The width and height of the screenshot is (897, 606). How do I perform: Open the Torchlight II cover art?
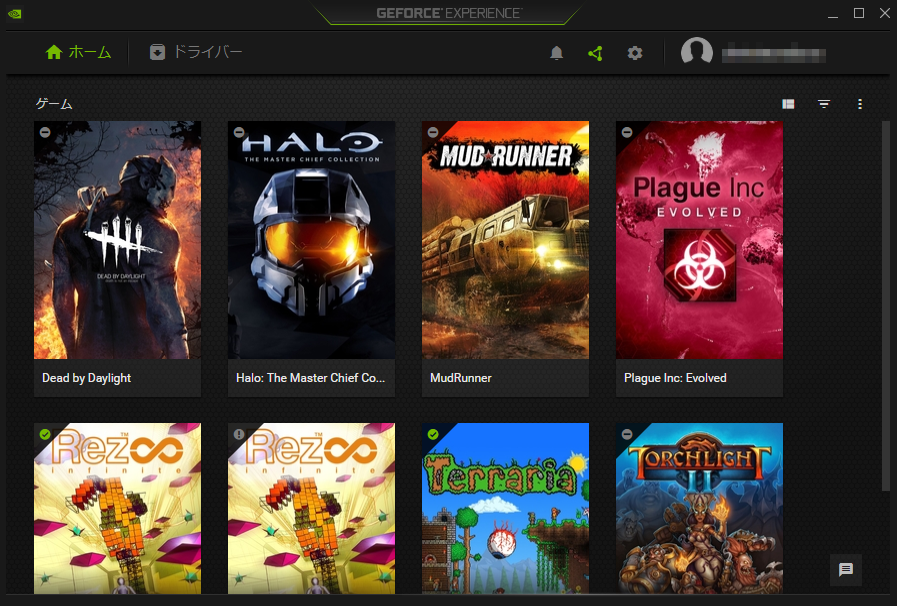coord(699,508)
